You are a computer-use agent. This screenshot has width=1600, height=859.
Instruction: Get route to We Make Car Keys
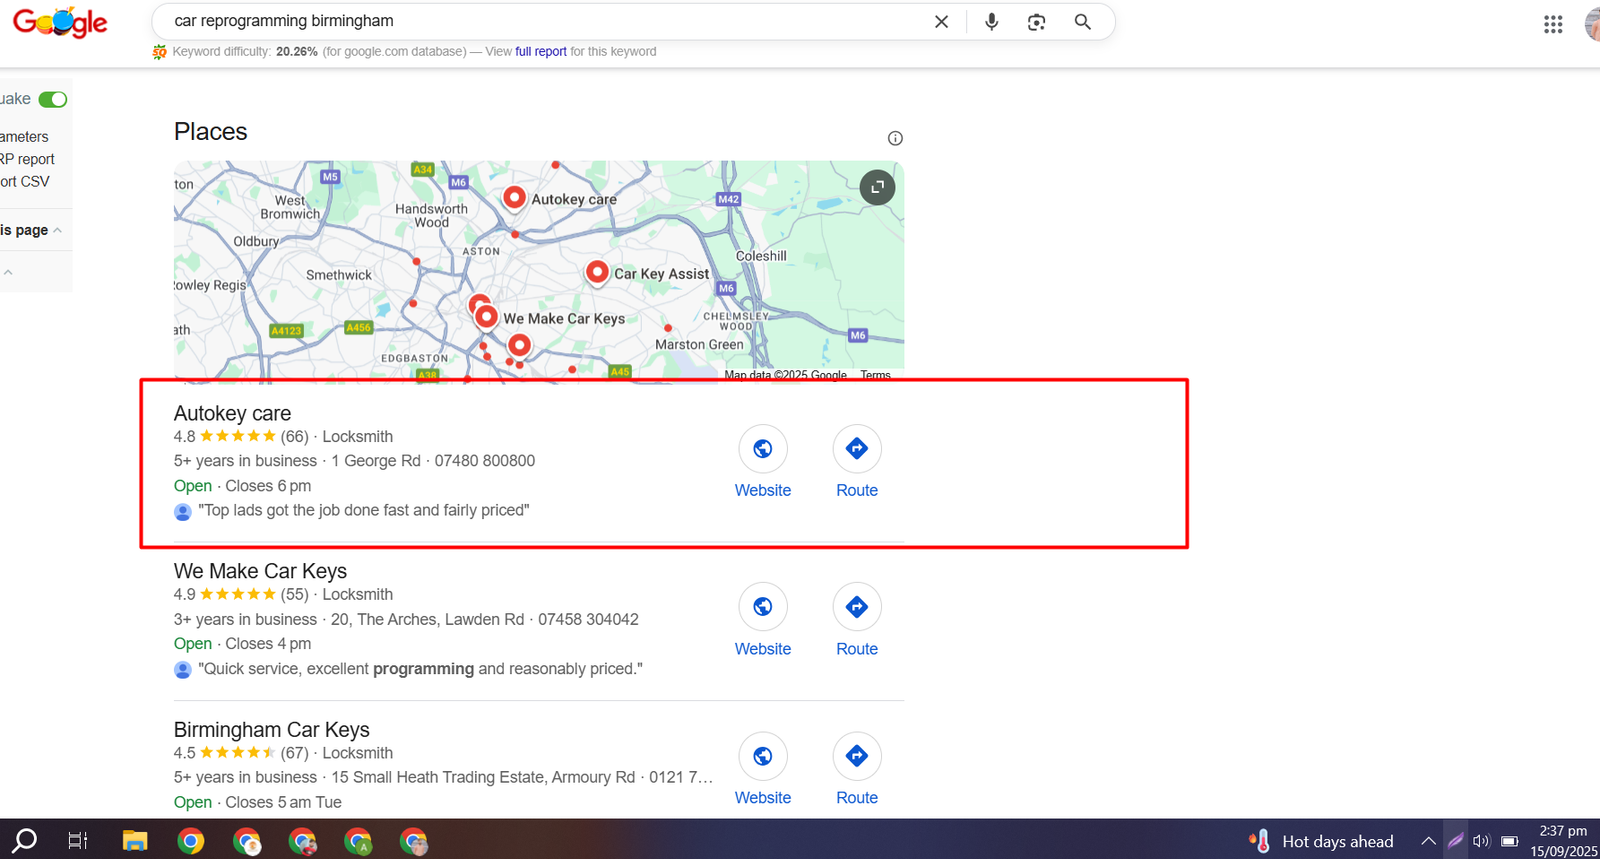pyautogui.click(x=857, y=607)
